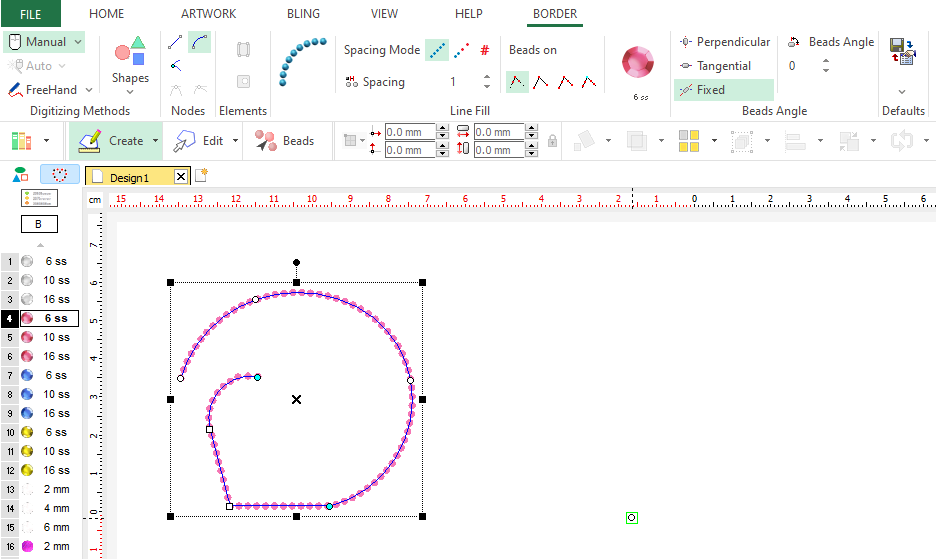936x559 pixels.
Task: Choose the even spacing mode icon
Action: tap(437, 50)
